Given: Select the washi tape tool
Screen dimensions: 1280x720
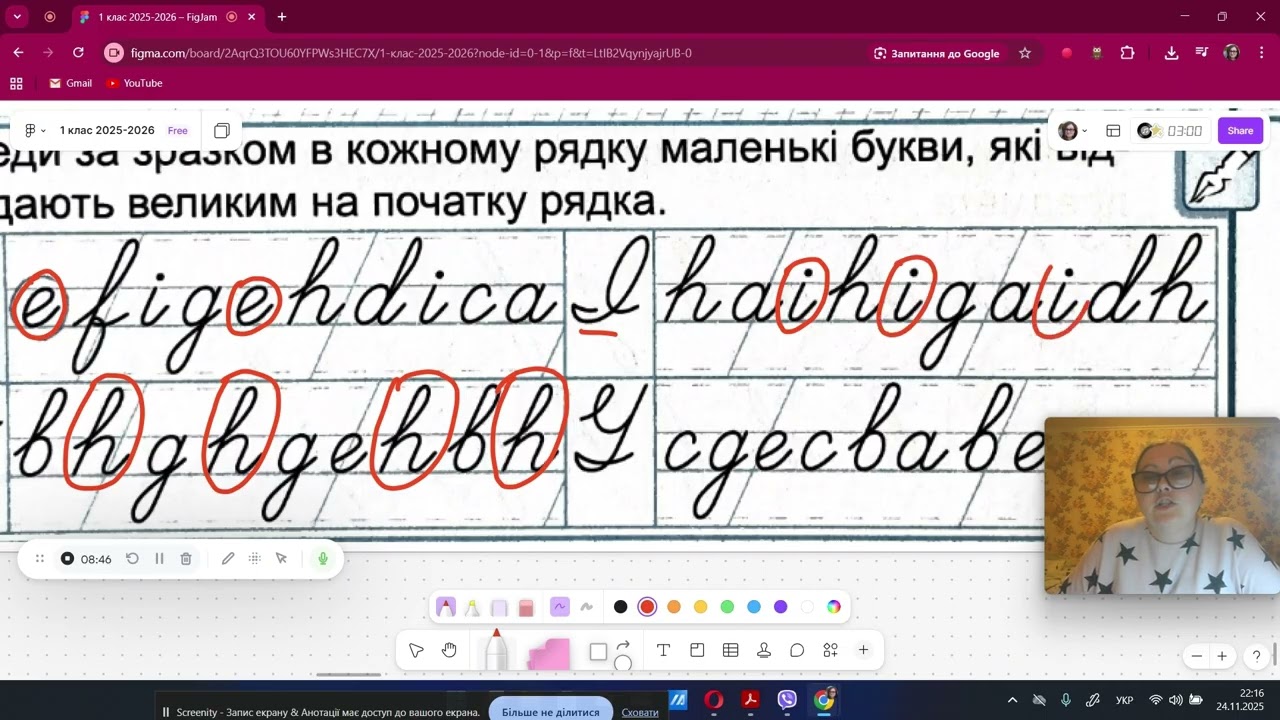Looking at the screenshot, I should tap(499, 607).
